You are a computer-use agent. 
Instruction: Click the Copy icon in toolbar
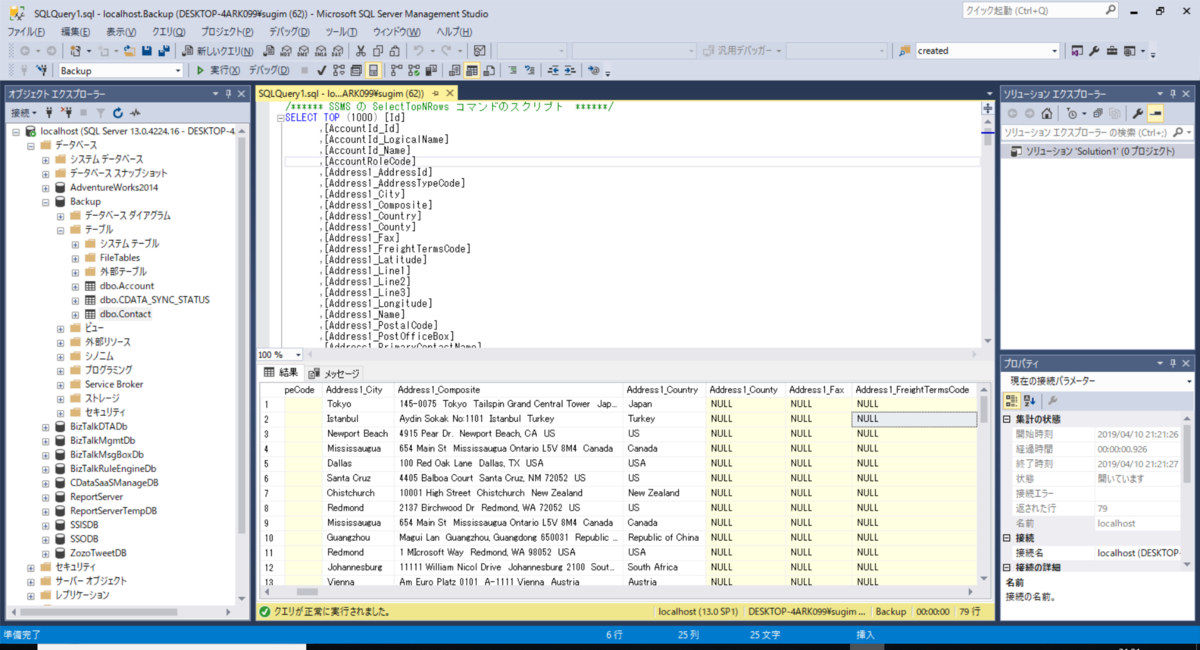coord(378,51)
